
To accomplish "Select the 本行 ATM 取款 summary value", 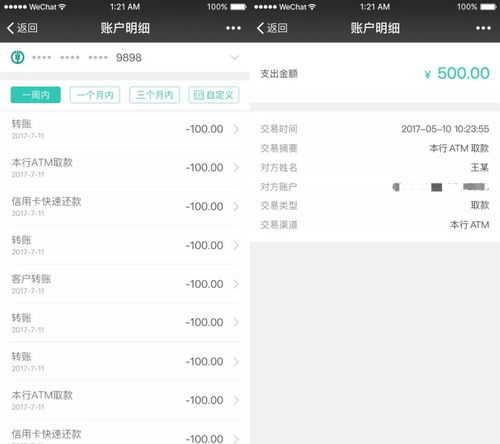I will 459,148.
